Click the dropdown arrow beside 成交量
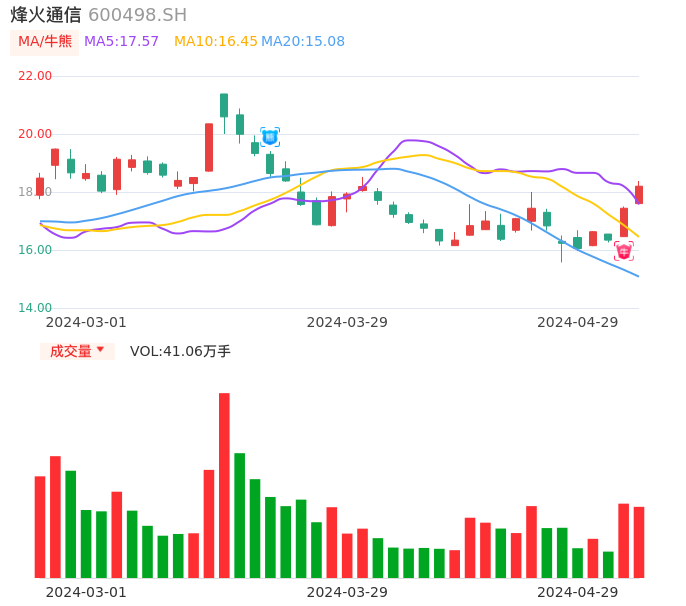The height and width of the screenshot is (606, 686). click(x=100, y=350)
